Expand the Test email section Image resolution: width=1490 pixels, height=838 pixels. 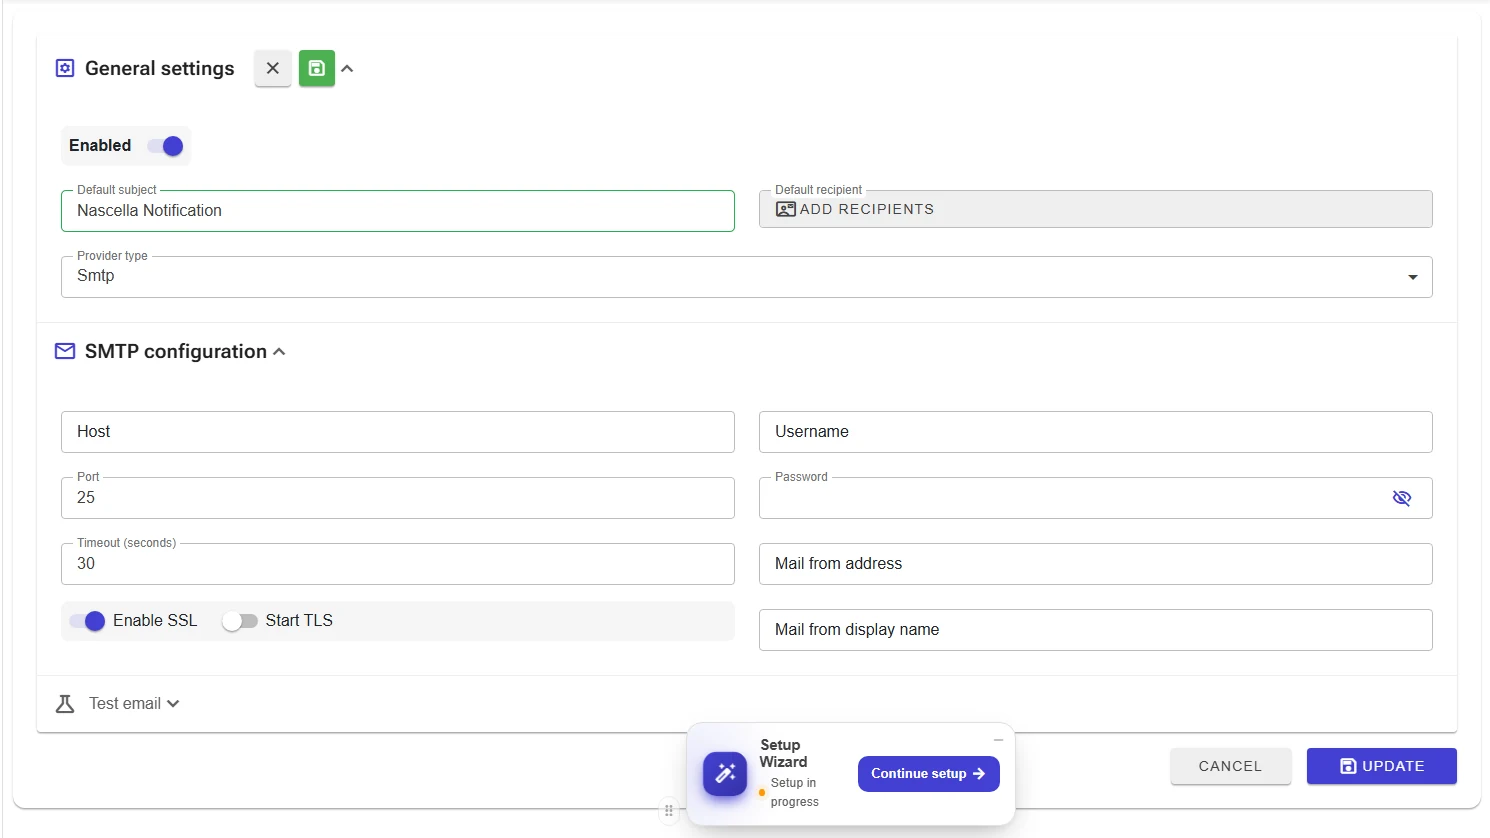[173, 704]
